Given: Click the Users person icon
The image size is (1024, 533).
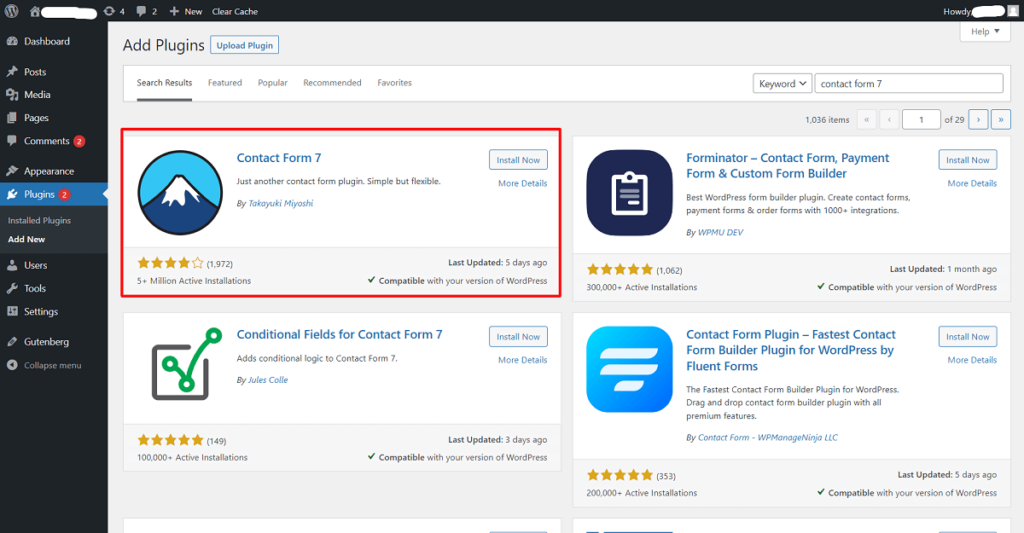Looking at the screenshot, I should (12, 265).
